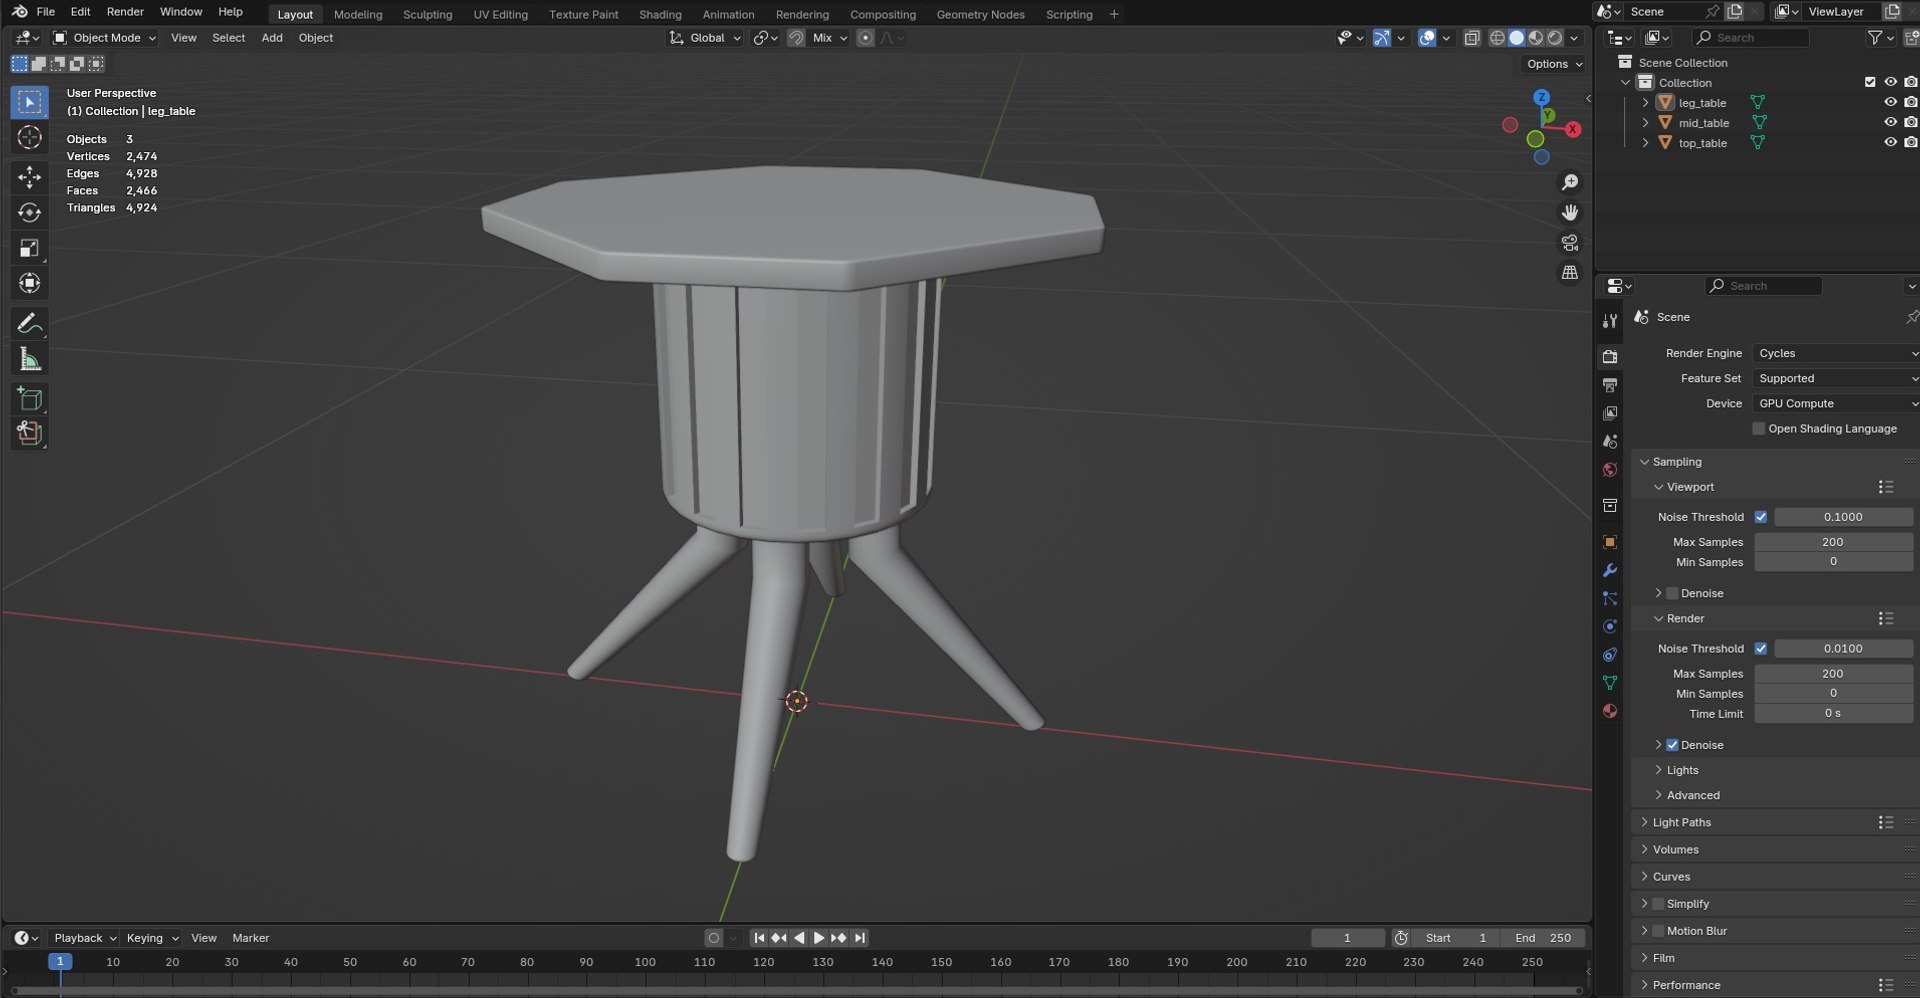Toggle camera view icon in viewport
Image resolution: width=1920 pixels, height=998 pixels.
pyautogui.click(x=1570, y=242)
